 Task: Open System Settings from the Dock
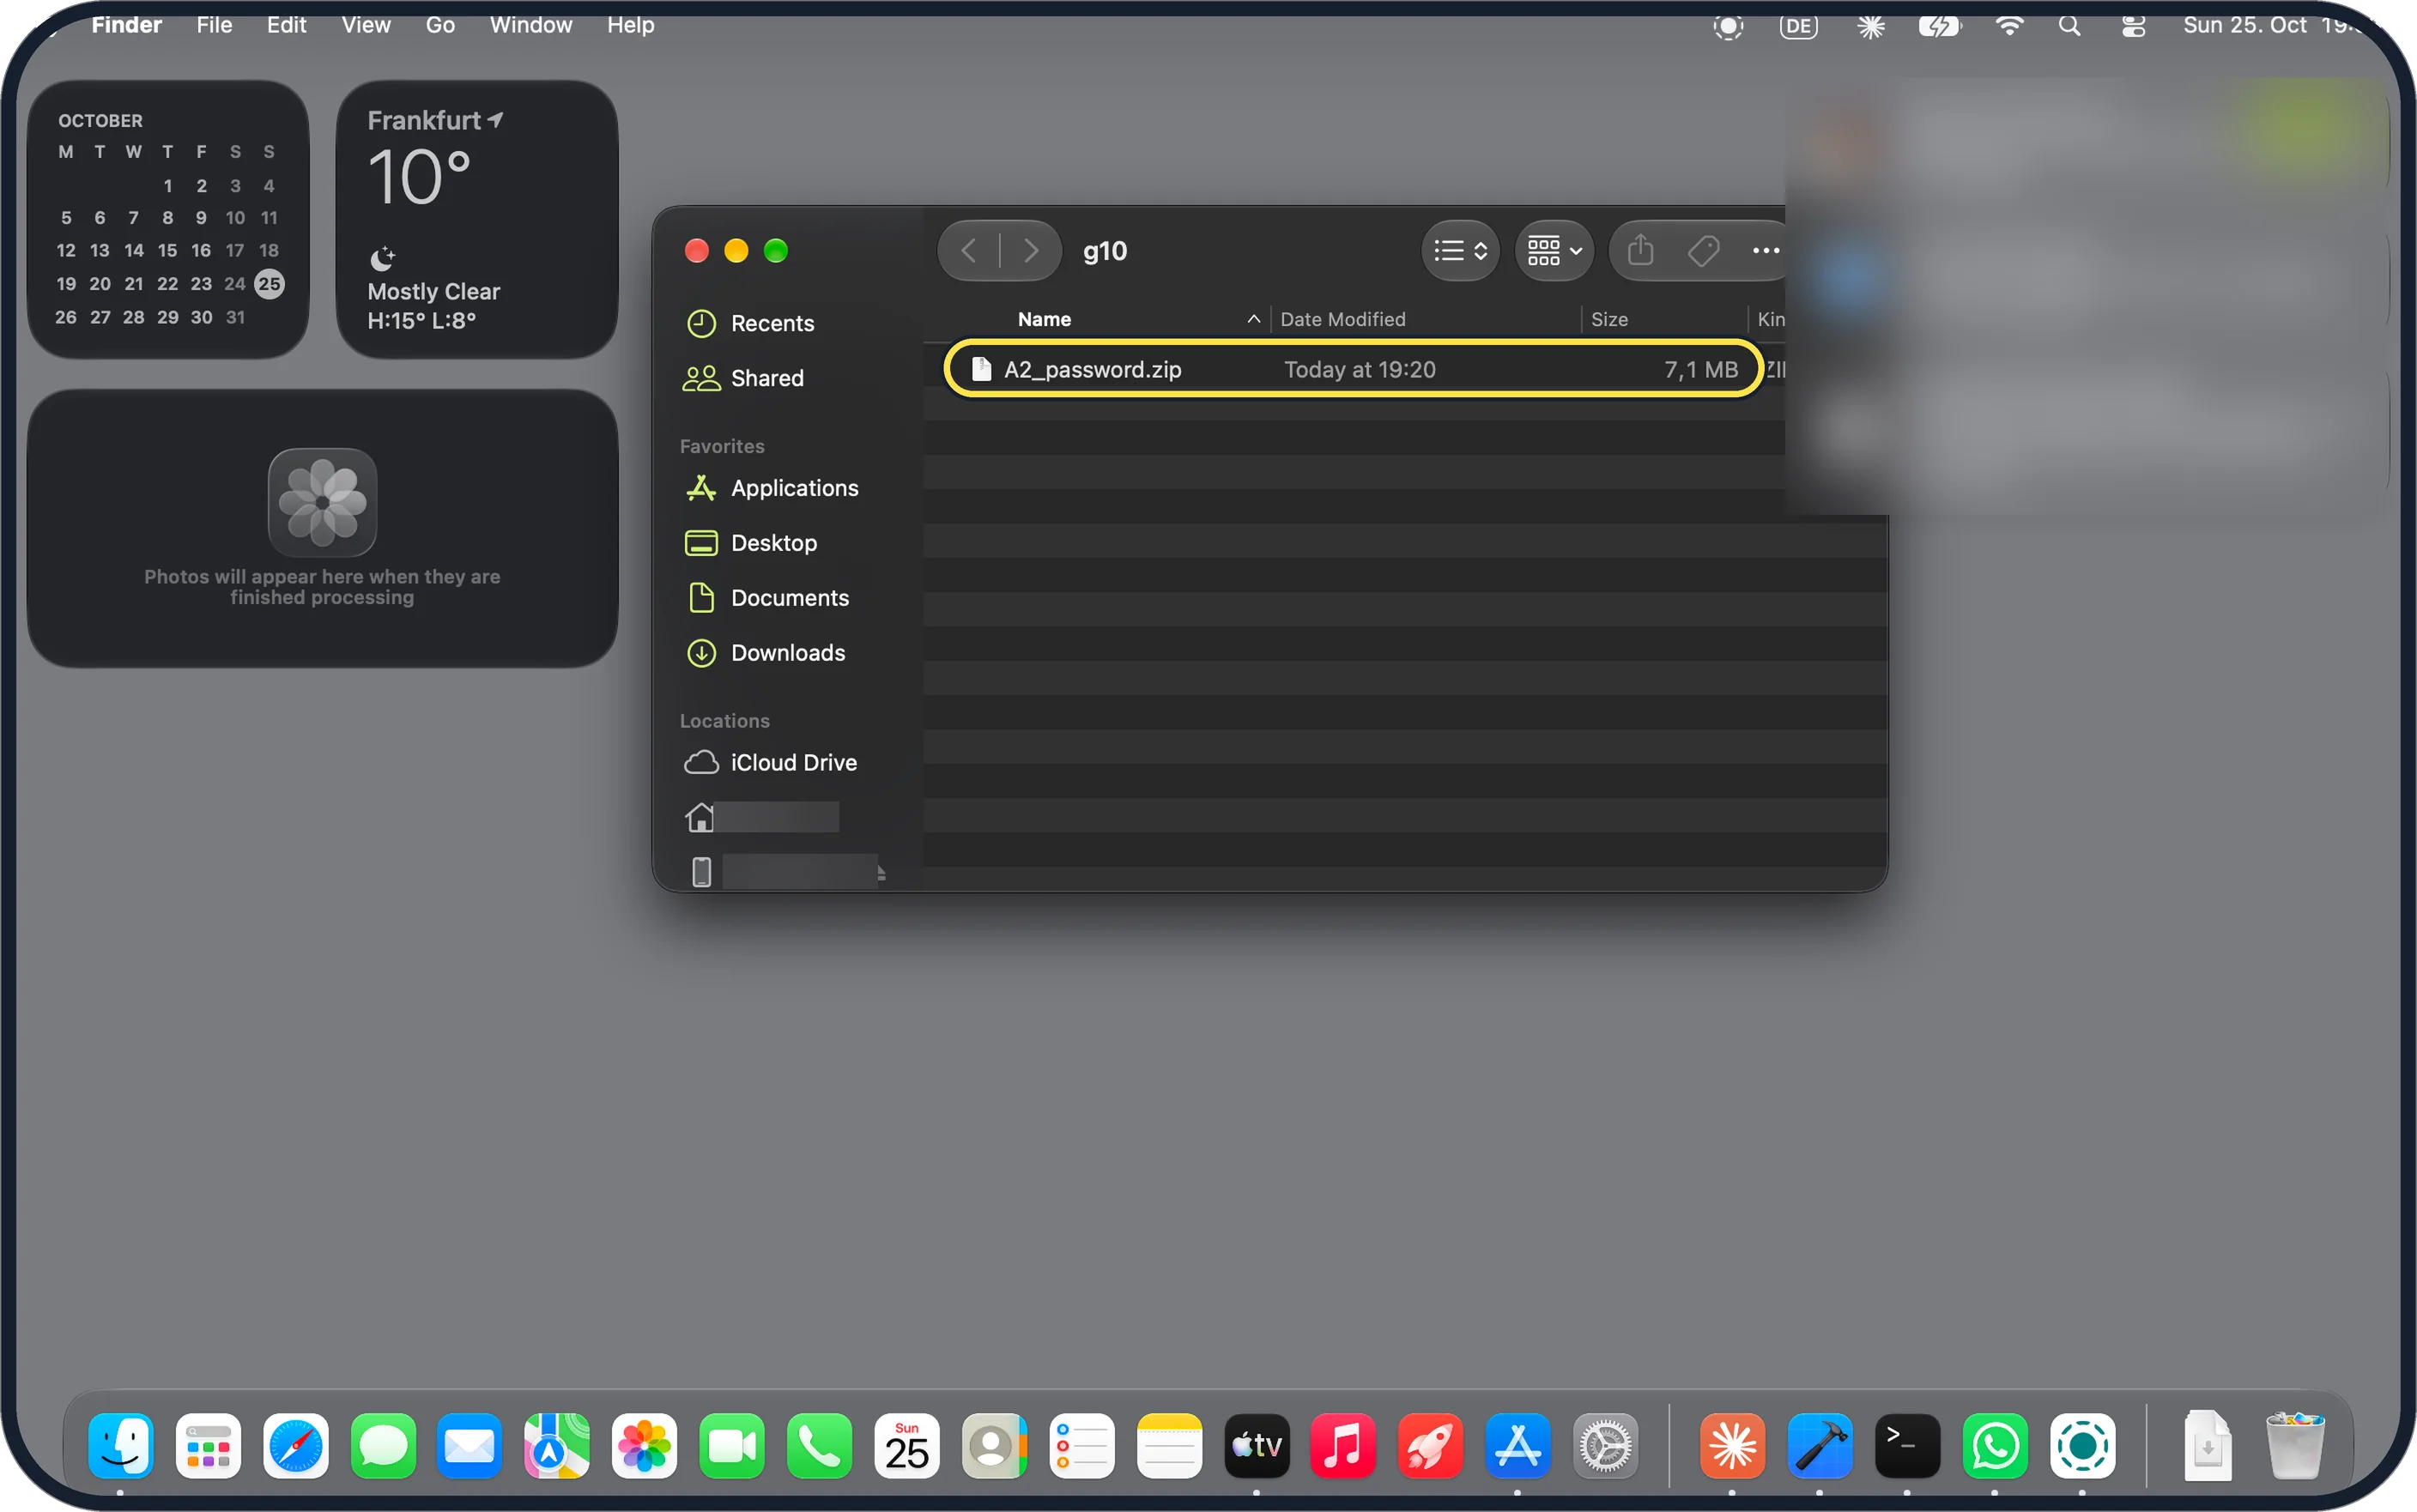tap(1606, 1445)
